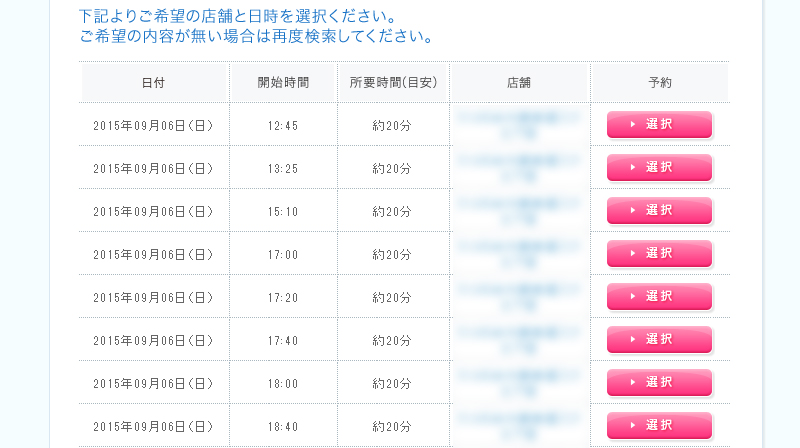Click the 18:40 start time cell
The width and height of the screenshot is (800, 448).
pos(283,427)
